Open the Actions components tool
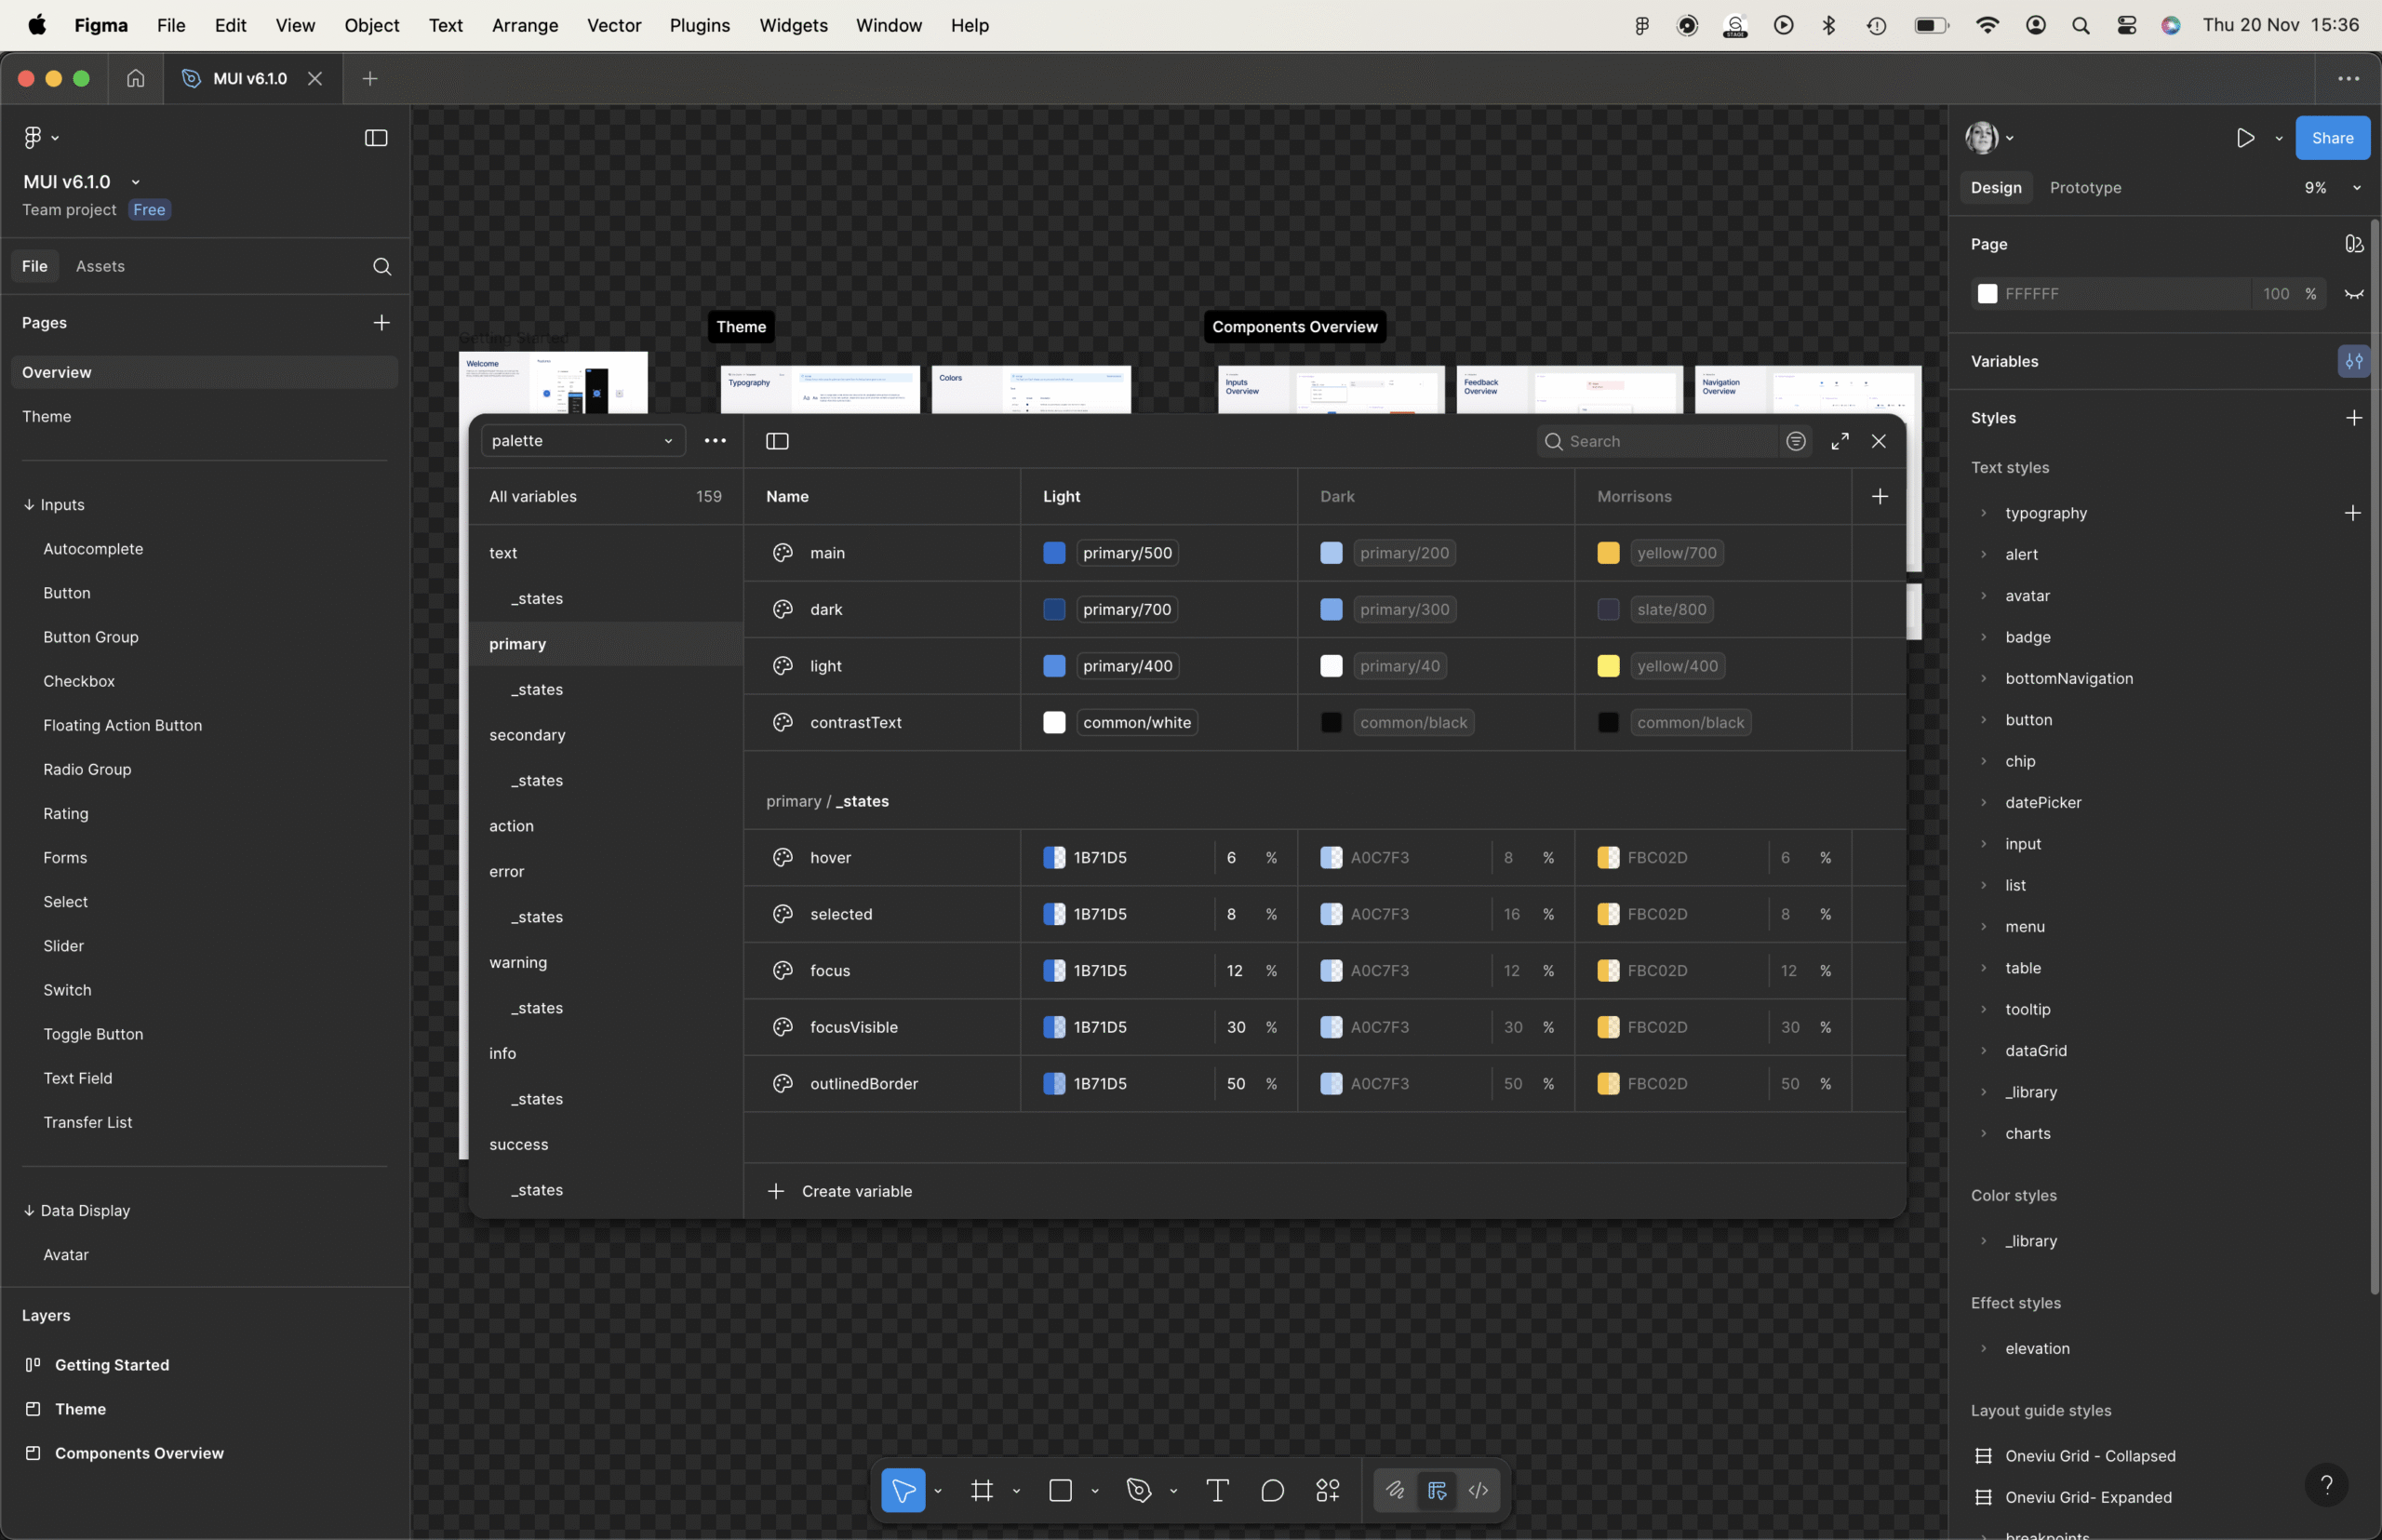The width and height of the screenshot is (2382, 1540). point(1327,1490)
